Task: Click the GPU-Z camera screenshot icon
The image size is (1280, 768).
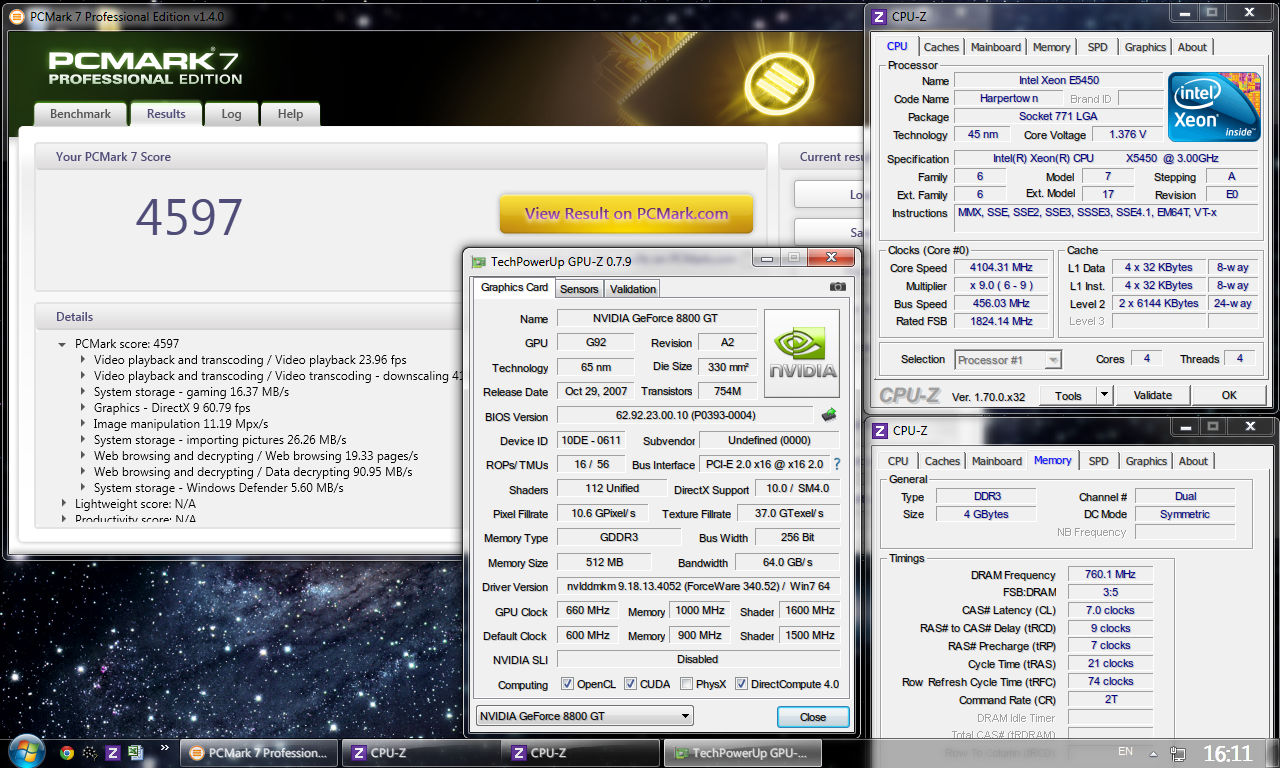Action: click(837, 287)
